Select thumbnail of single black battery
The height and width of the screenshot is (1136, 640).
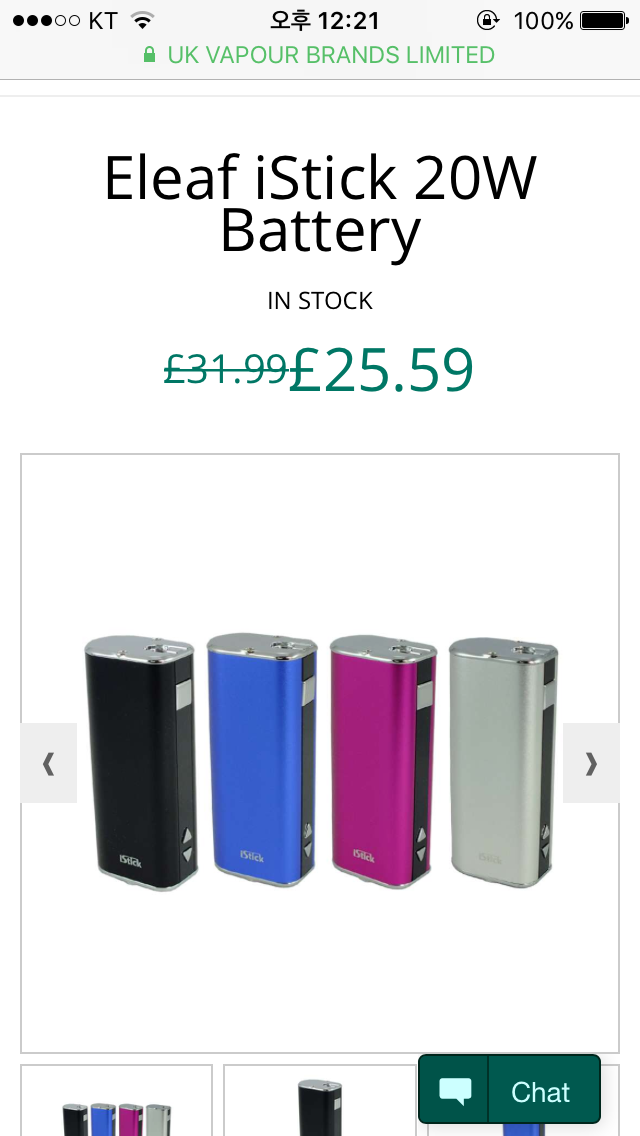tap(320, 1100)
